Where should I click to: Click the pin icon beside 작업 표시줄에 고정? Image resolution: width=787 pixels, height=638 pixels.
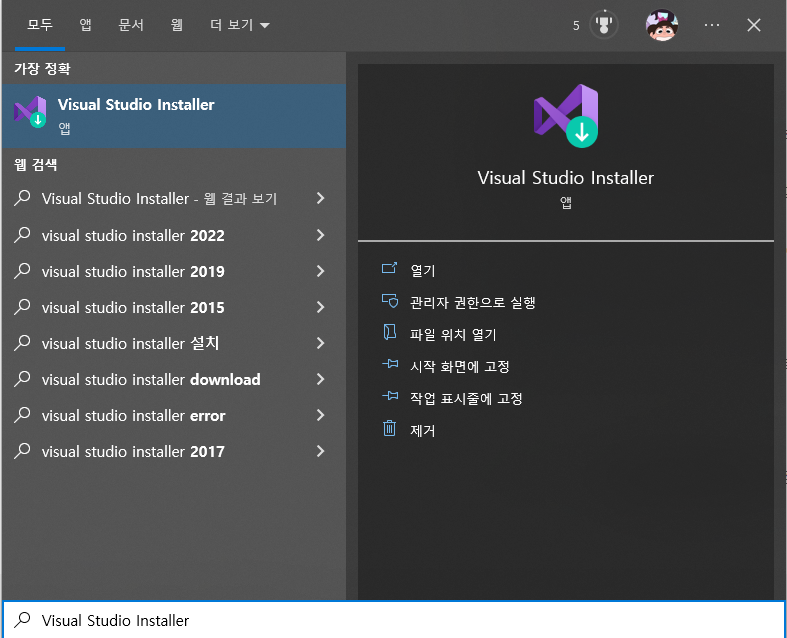coord(390,396)
